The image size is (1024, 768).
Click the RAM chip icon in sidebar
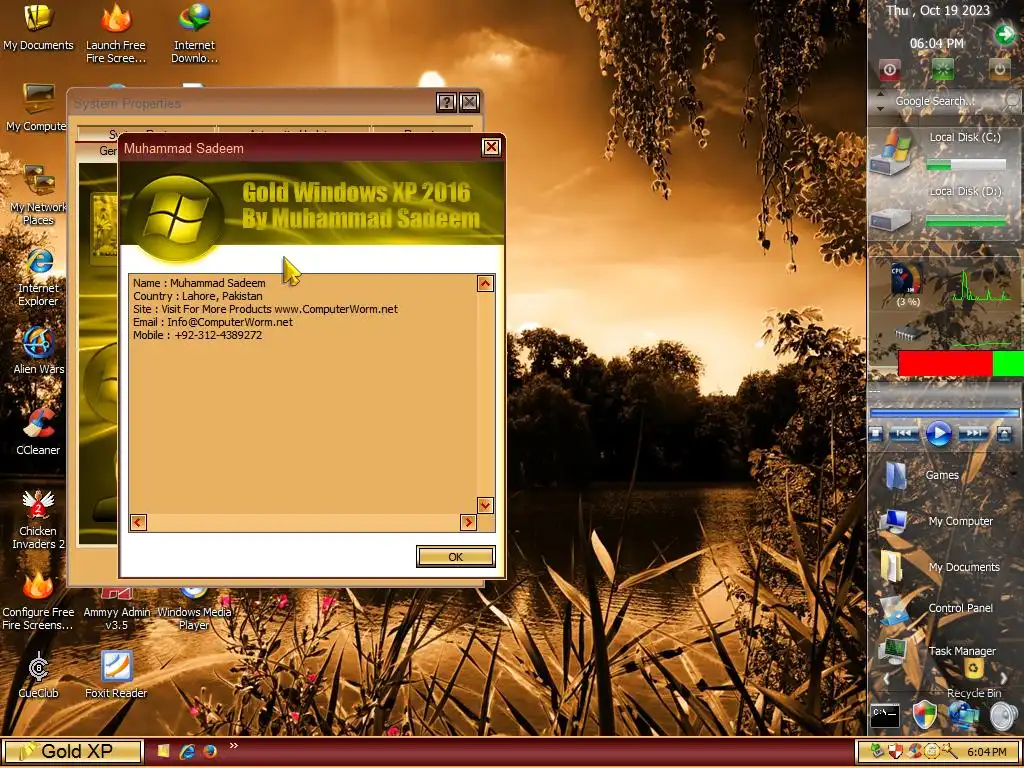910,334
